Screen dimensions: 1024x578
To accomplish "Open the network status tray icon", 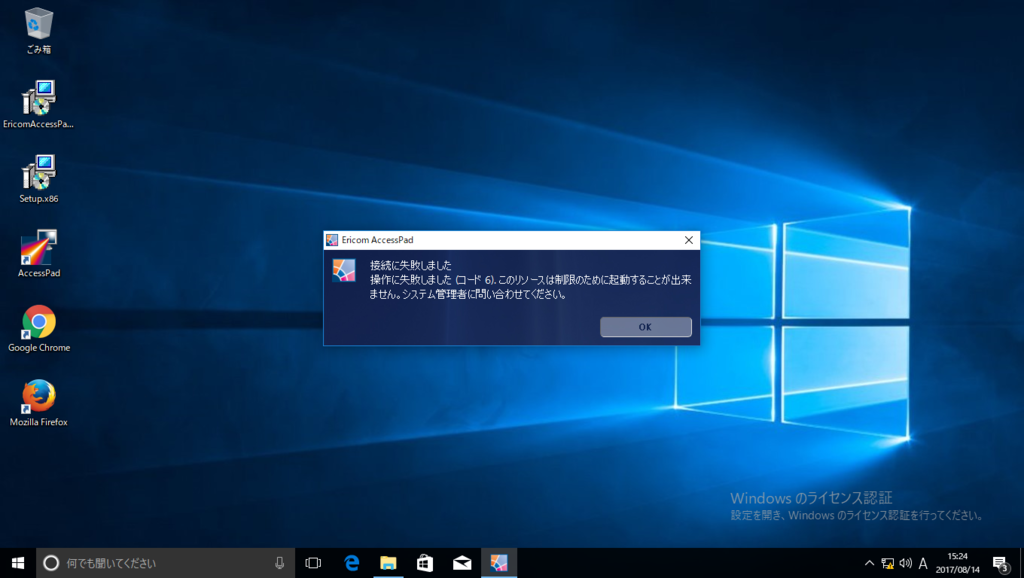I will click(x=888, y=563).
